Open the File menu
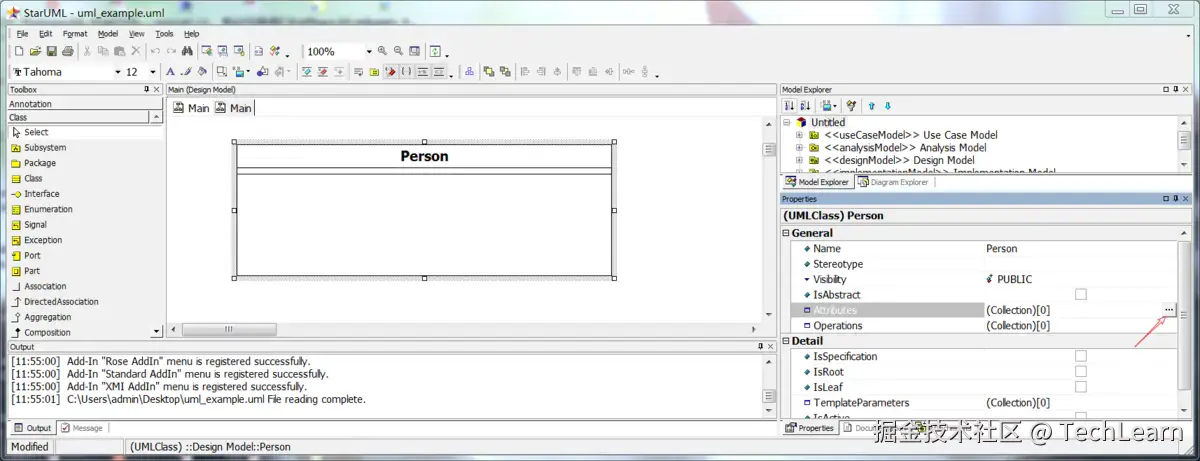 22,34
